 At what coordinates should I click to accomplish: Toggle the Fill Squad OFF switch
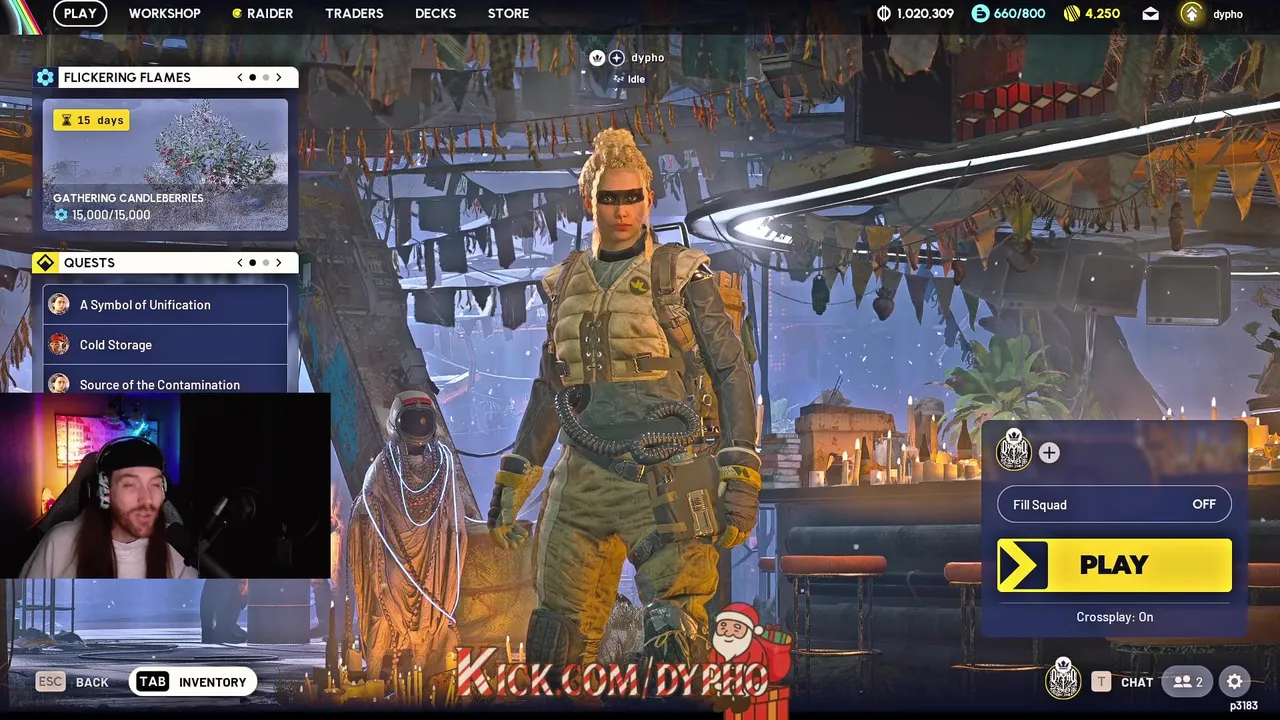point(1114,505)
